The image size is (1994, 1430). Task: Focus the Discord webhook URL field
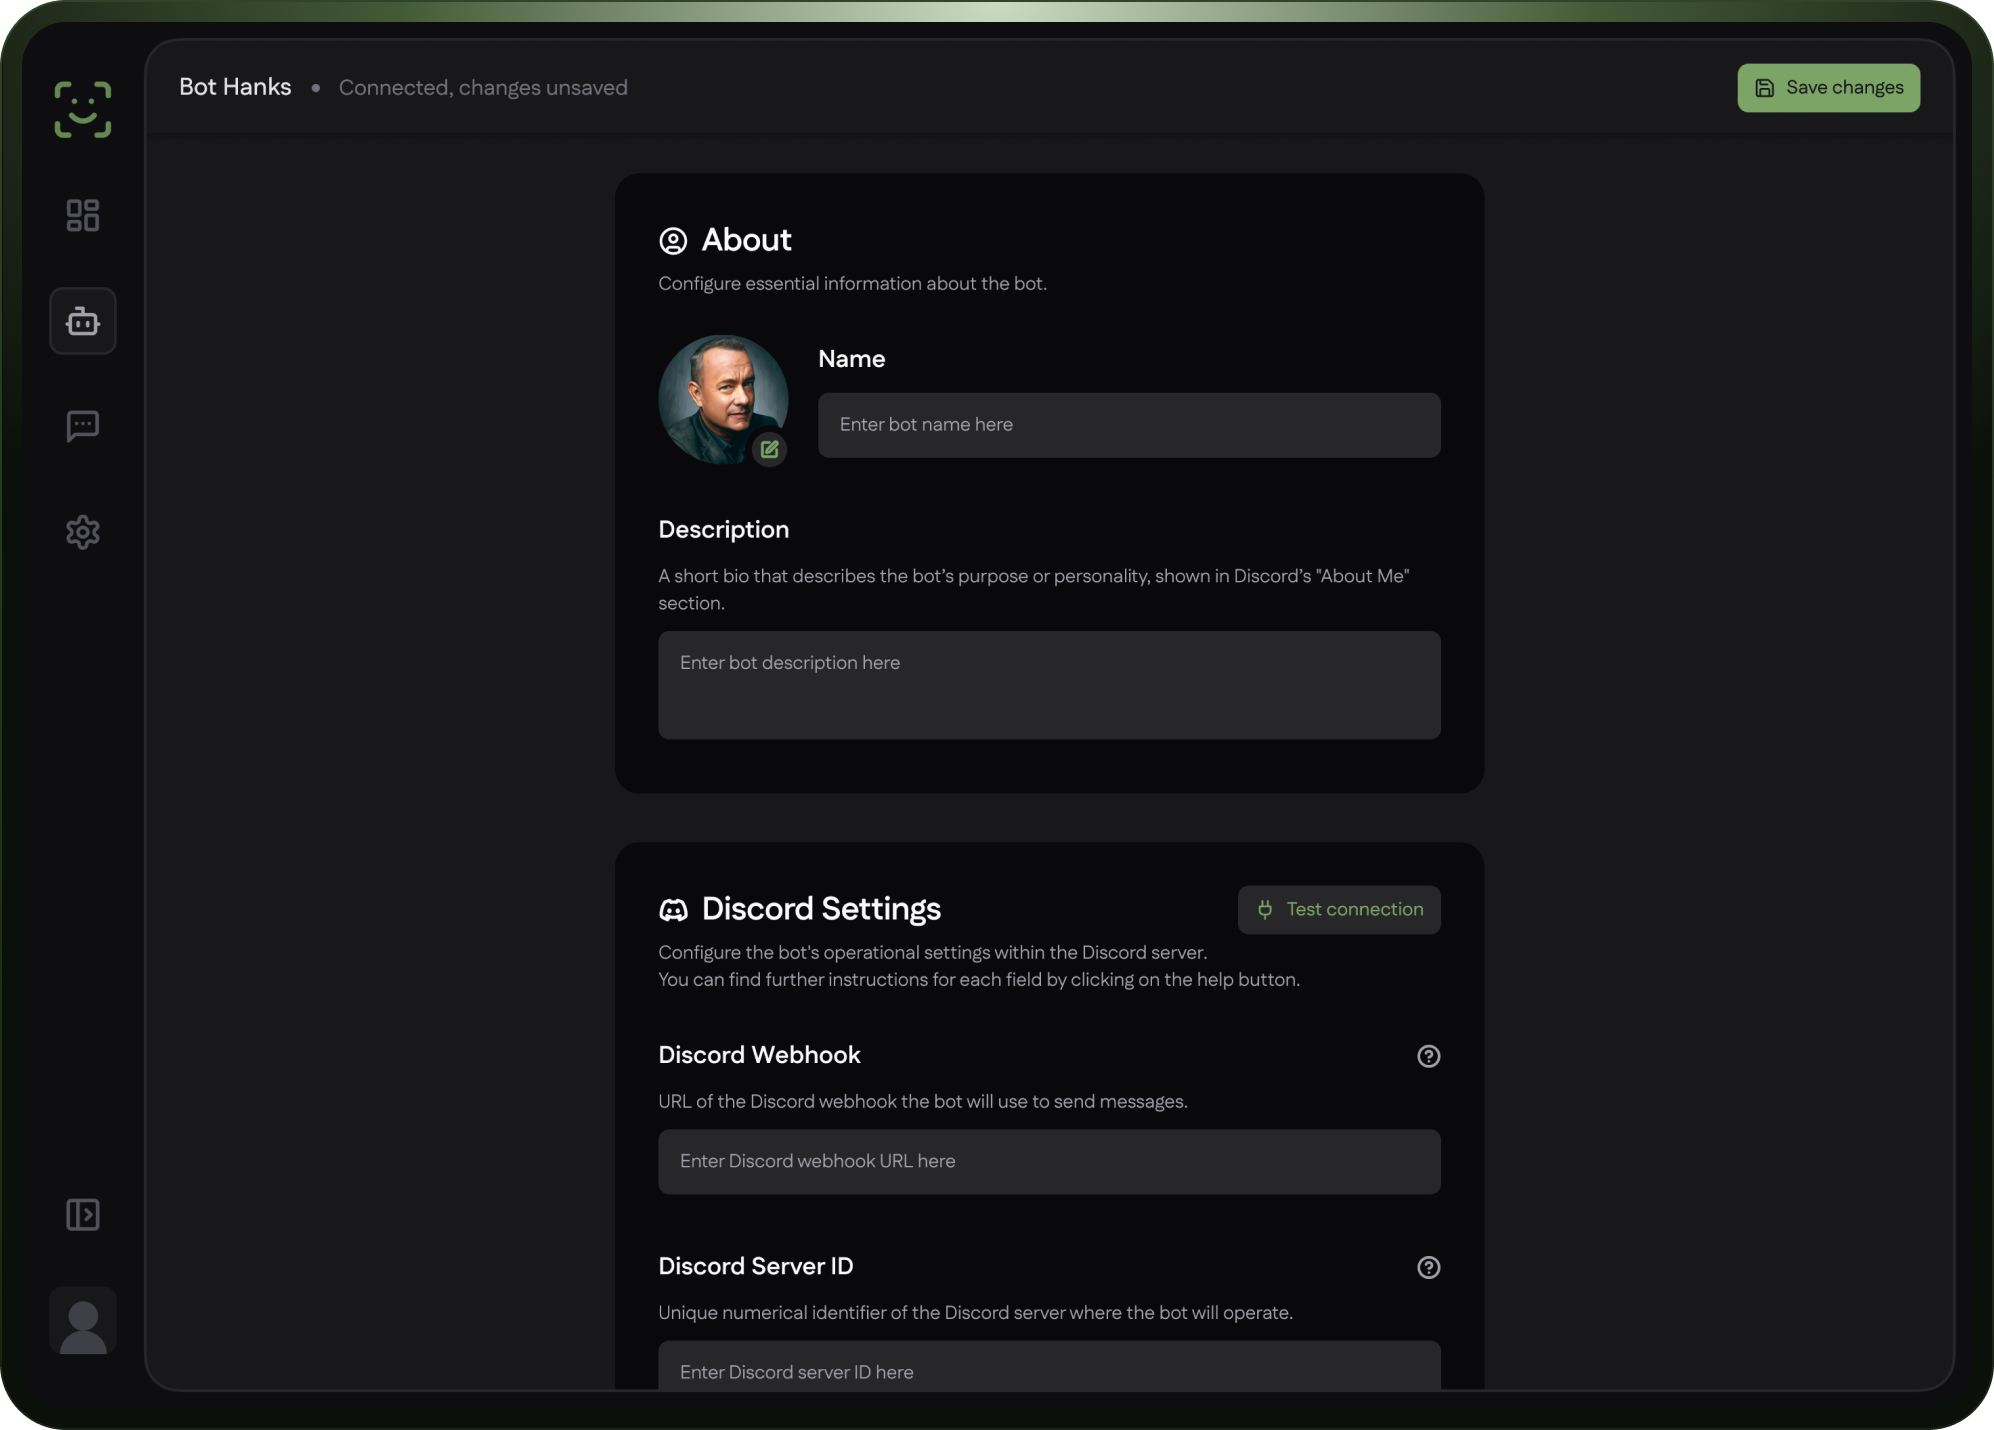coord(1049,1161)
